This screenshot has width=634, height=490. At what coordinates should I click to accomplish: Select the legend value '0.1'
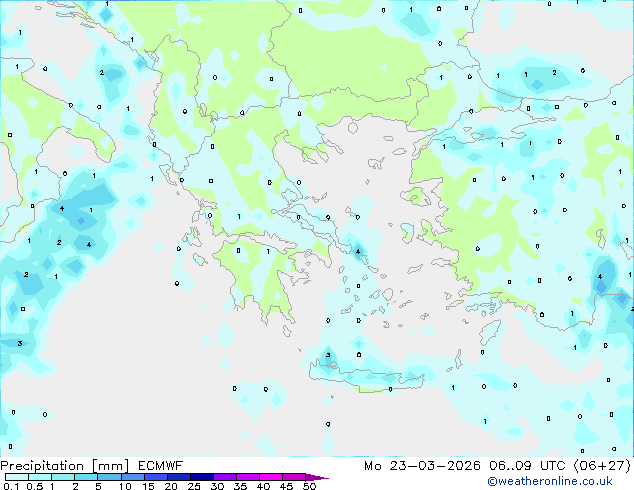(11, 486)
